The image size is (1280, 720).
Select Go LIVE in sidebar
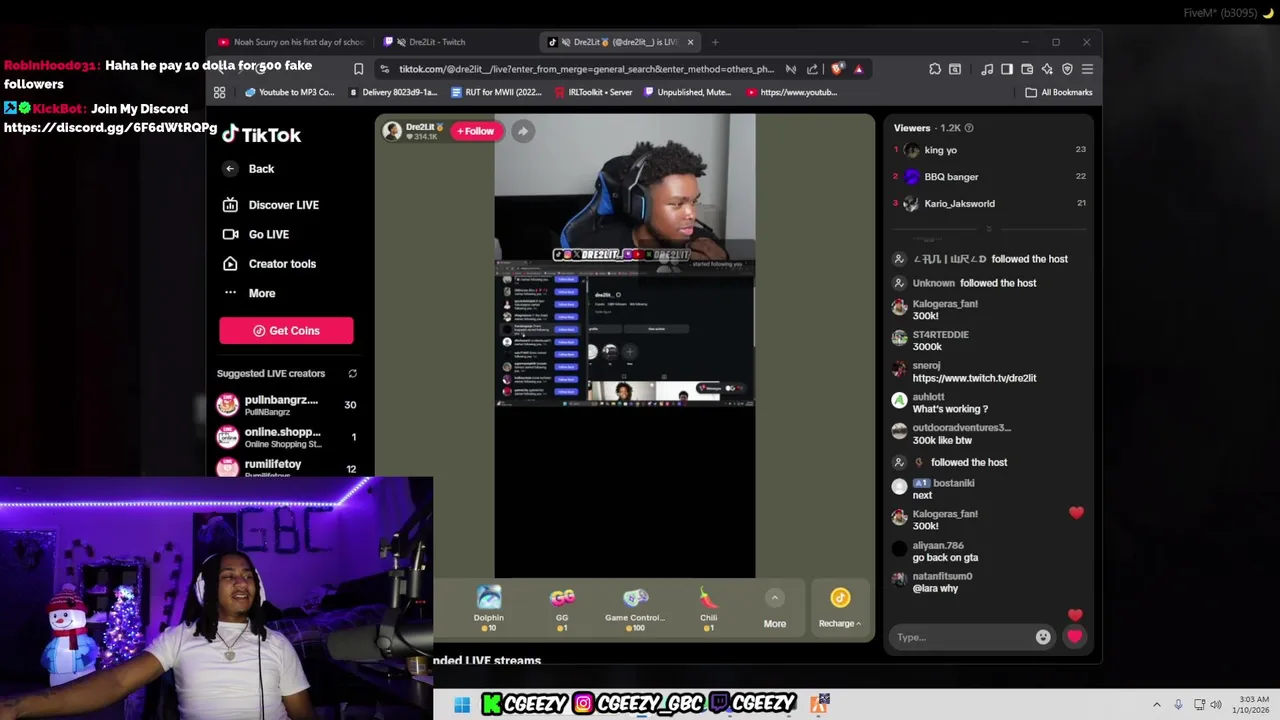point(256,234)
